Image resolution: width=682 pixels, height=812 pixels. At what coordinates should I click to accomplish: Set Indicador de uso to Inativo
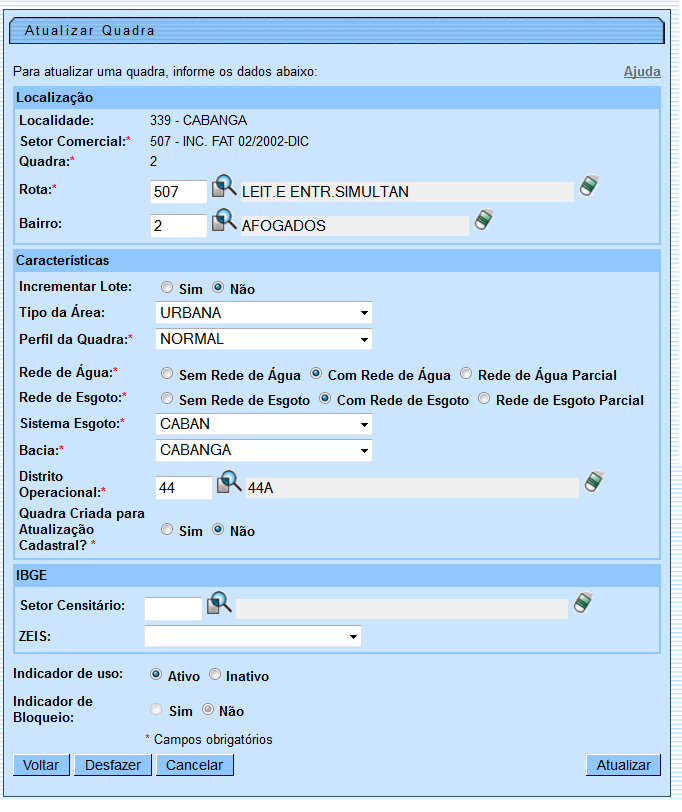click(x=215, y=675)
